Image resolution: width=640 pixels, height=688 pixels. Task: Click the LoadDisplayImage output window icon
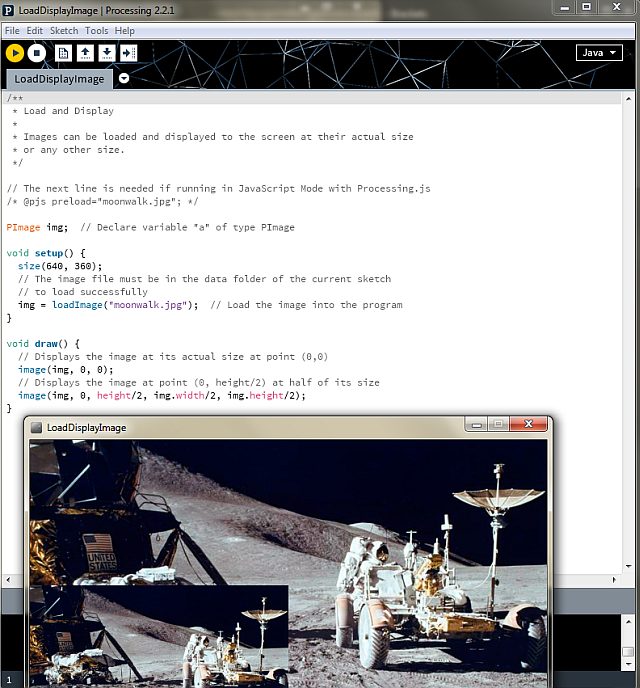36,427
